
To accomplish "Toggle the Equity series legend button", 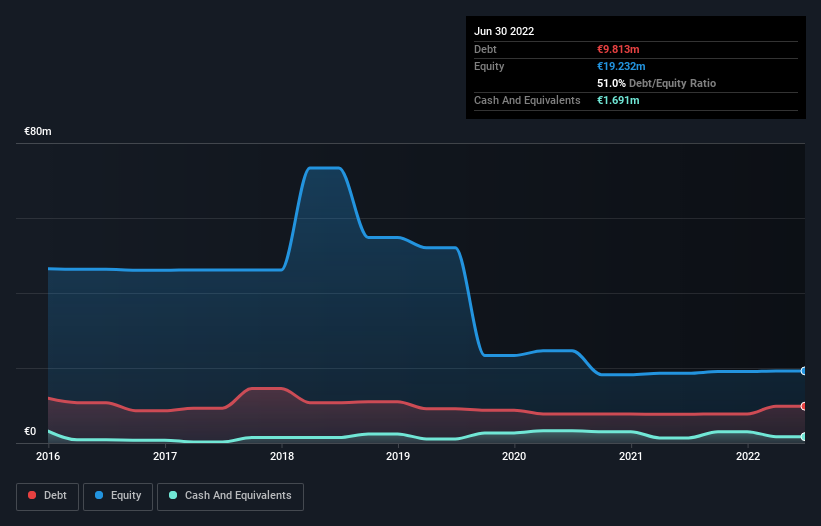I will coord(118,496).
